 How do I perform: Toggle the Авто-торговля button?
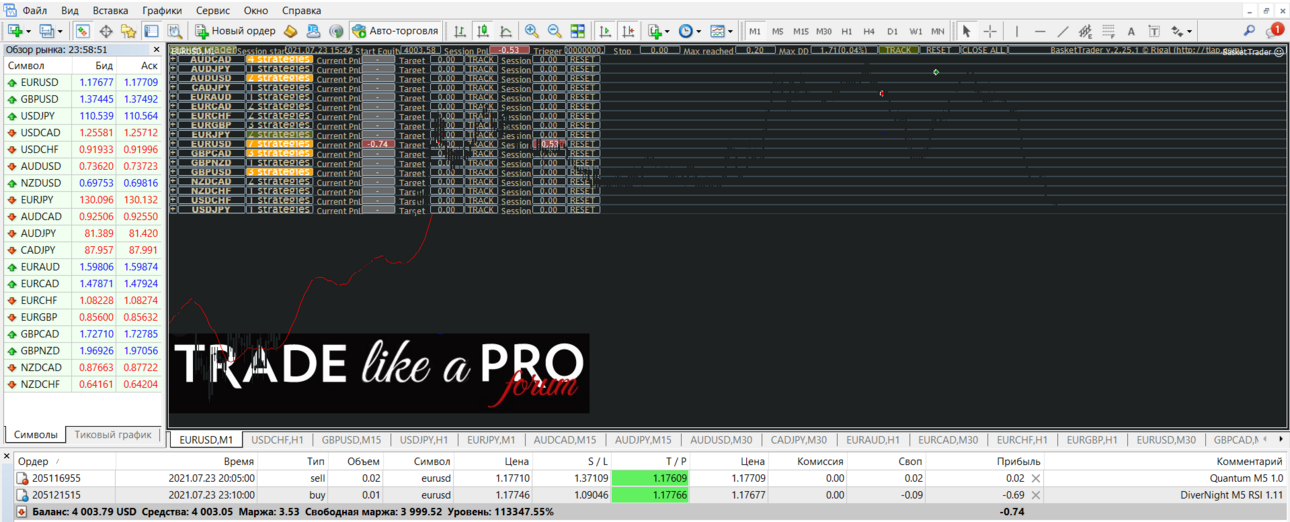point(395,31)
